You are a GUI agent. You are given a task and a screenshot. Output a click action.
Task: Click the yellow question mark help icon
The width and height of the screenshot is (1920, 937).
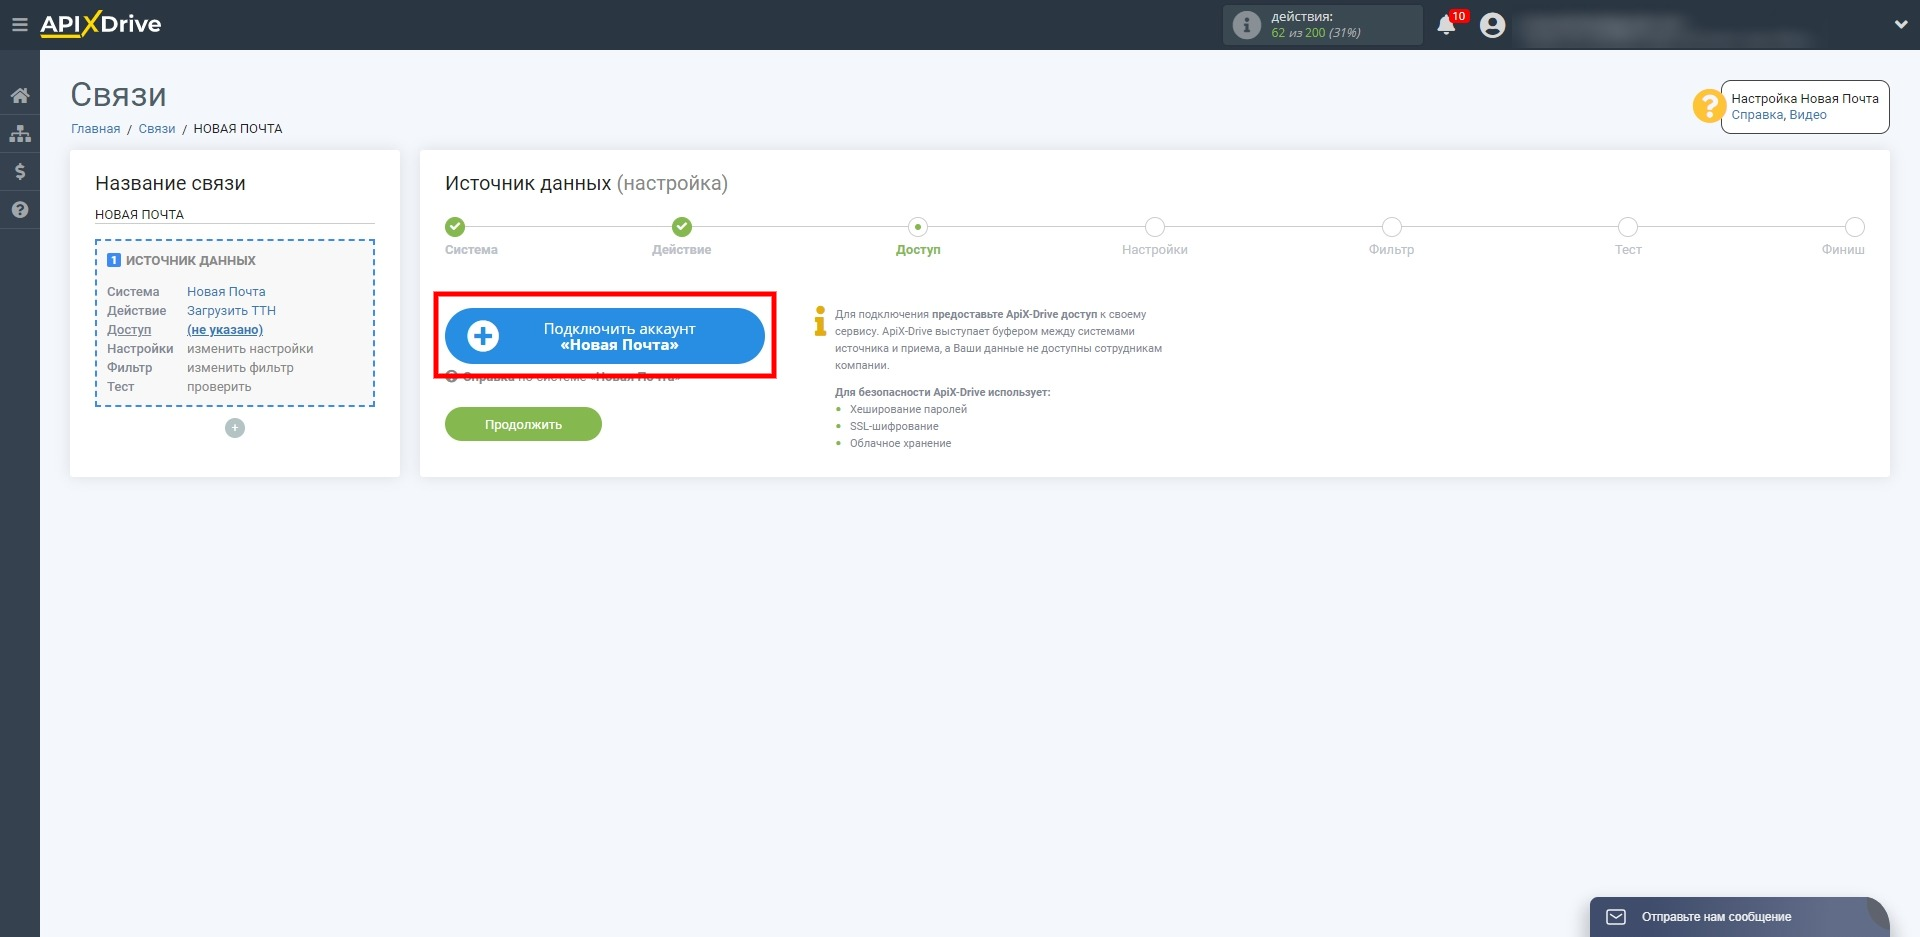tap(1708, 106)
